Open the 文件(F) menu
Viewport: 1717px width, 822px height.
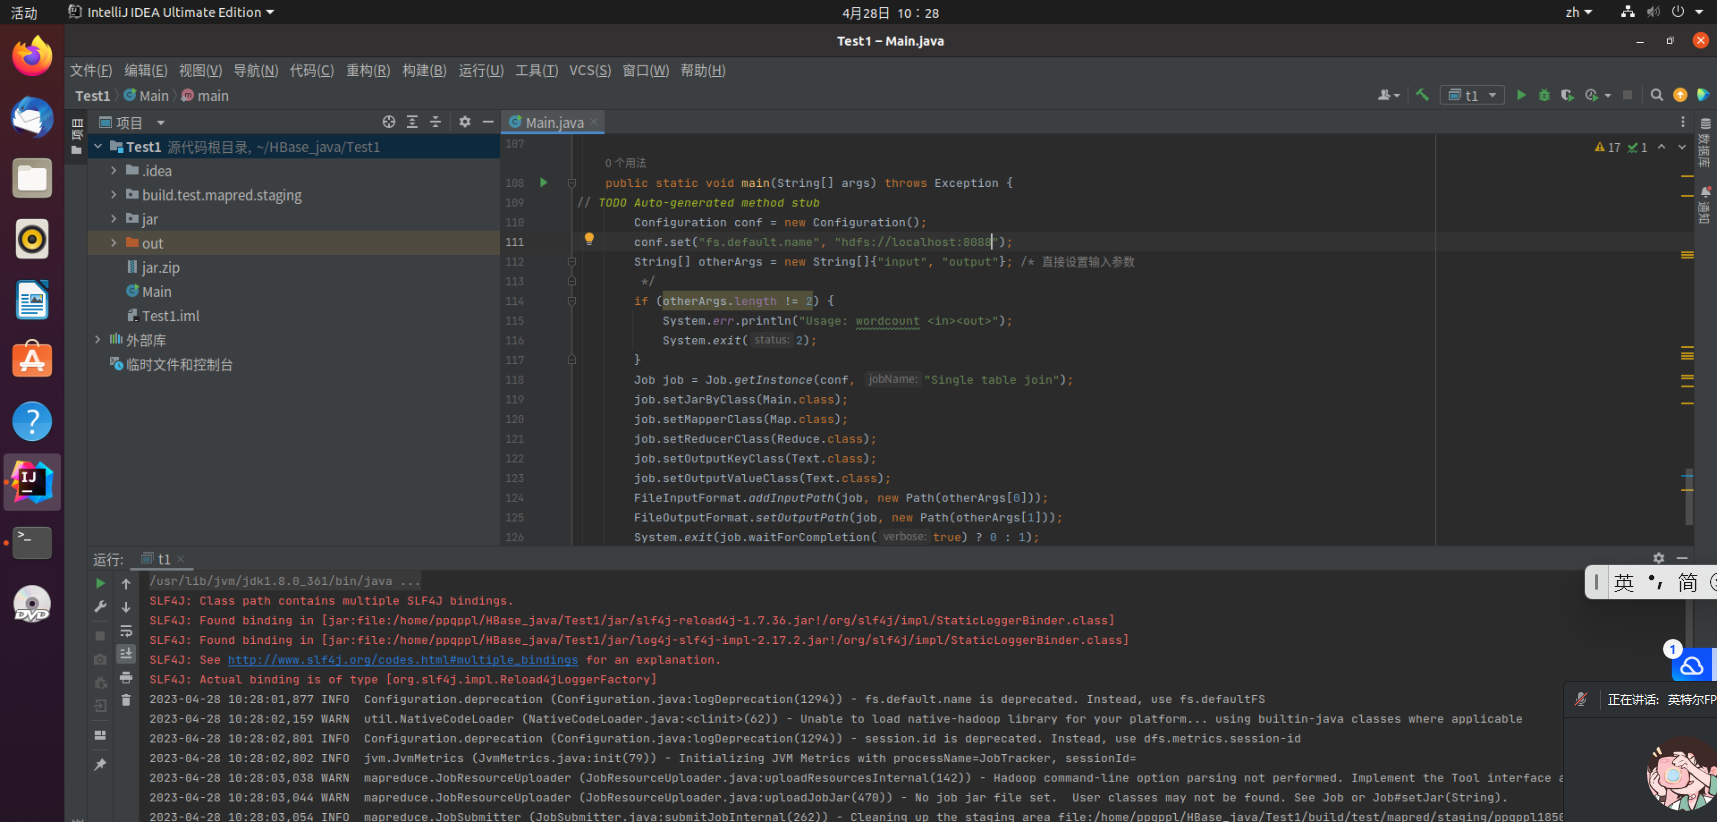(91, 70)
